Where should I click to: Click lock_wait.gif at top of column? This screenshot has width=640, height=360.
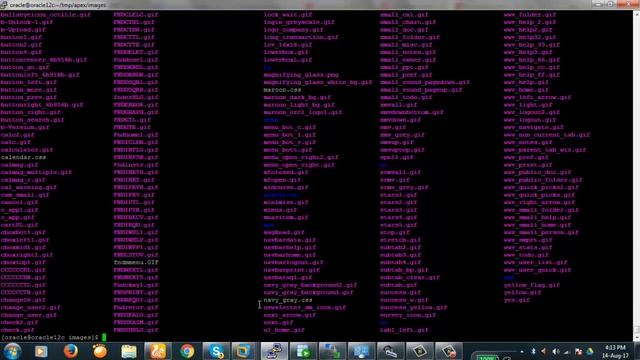pos(288,15)
